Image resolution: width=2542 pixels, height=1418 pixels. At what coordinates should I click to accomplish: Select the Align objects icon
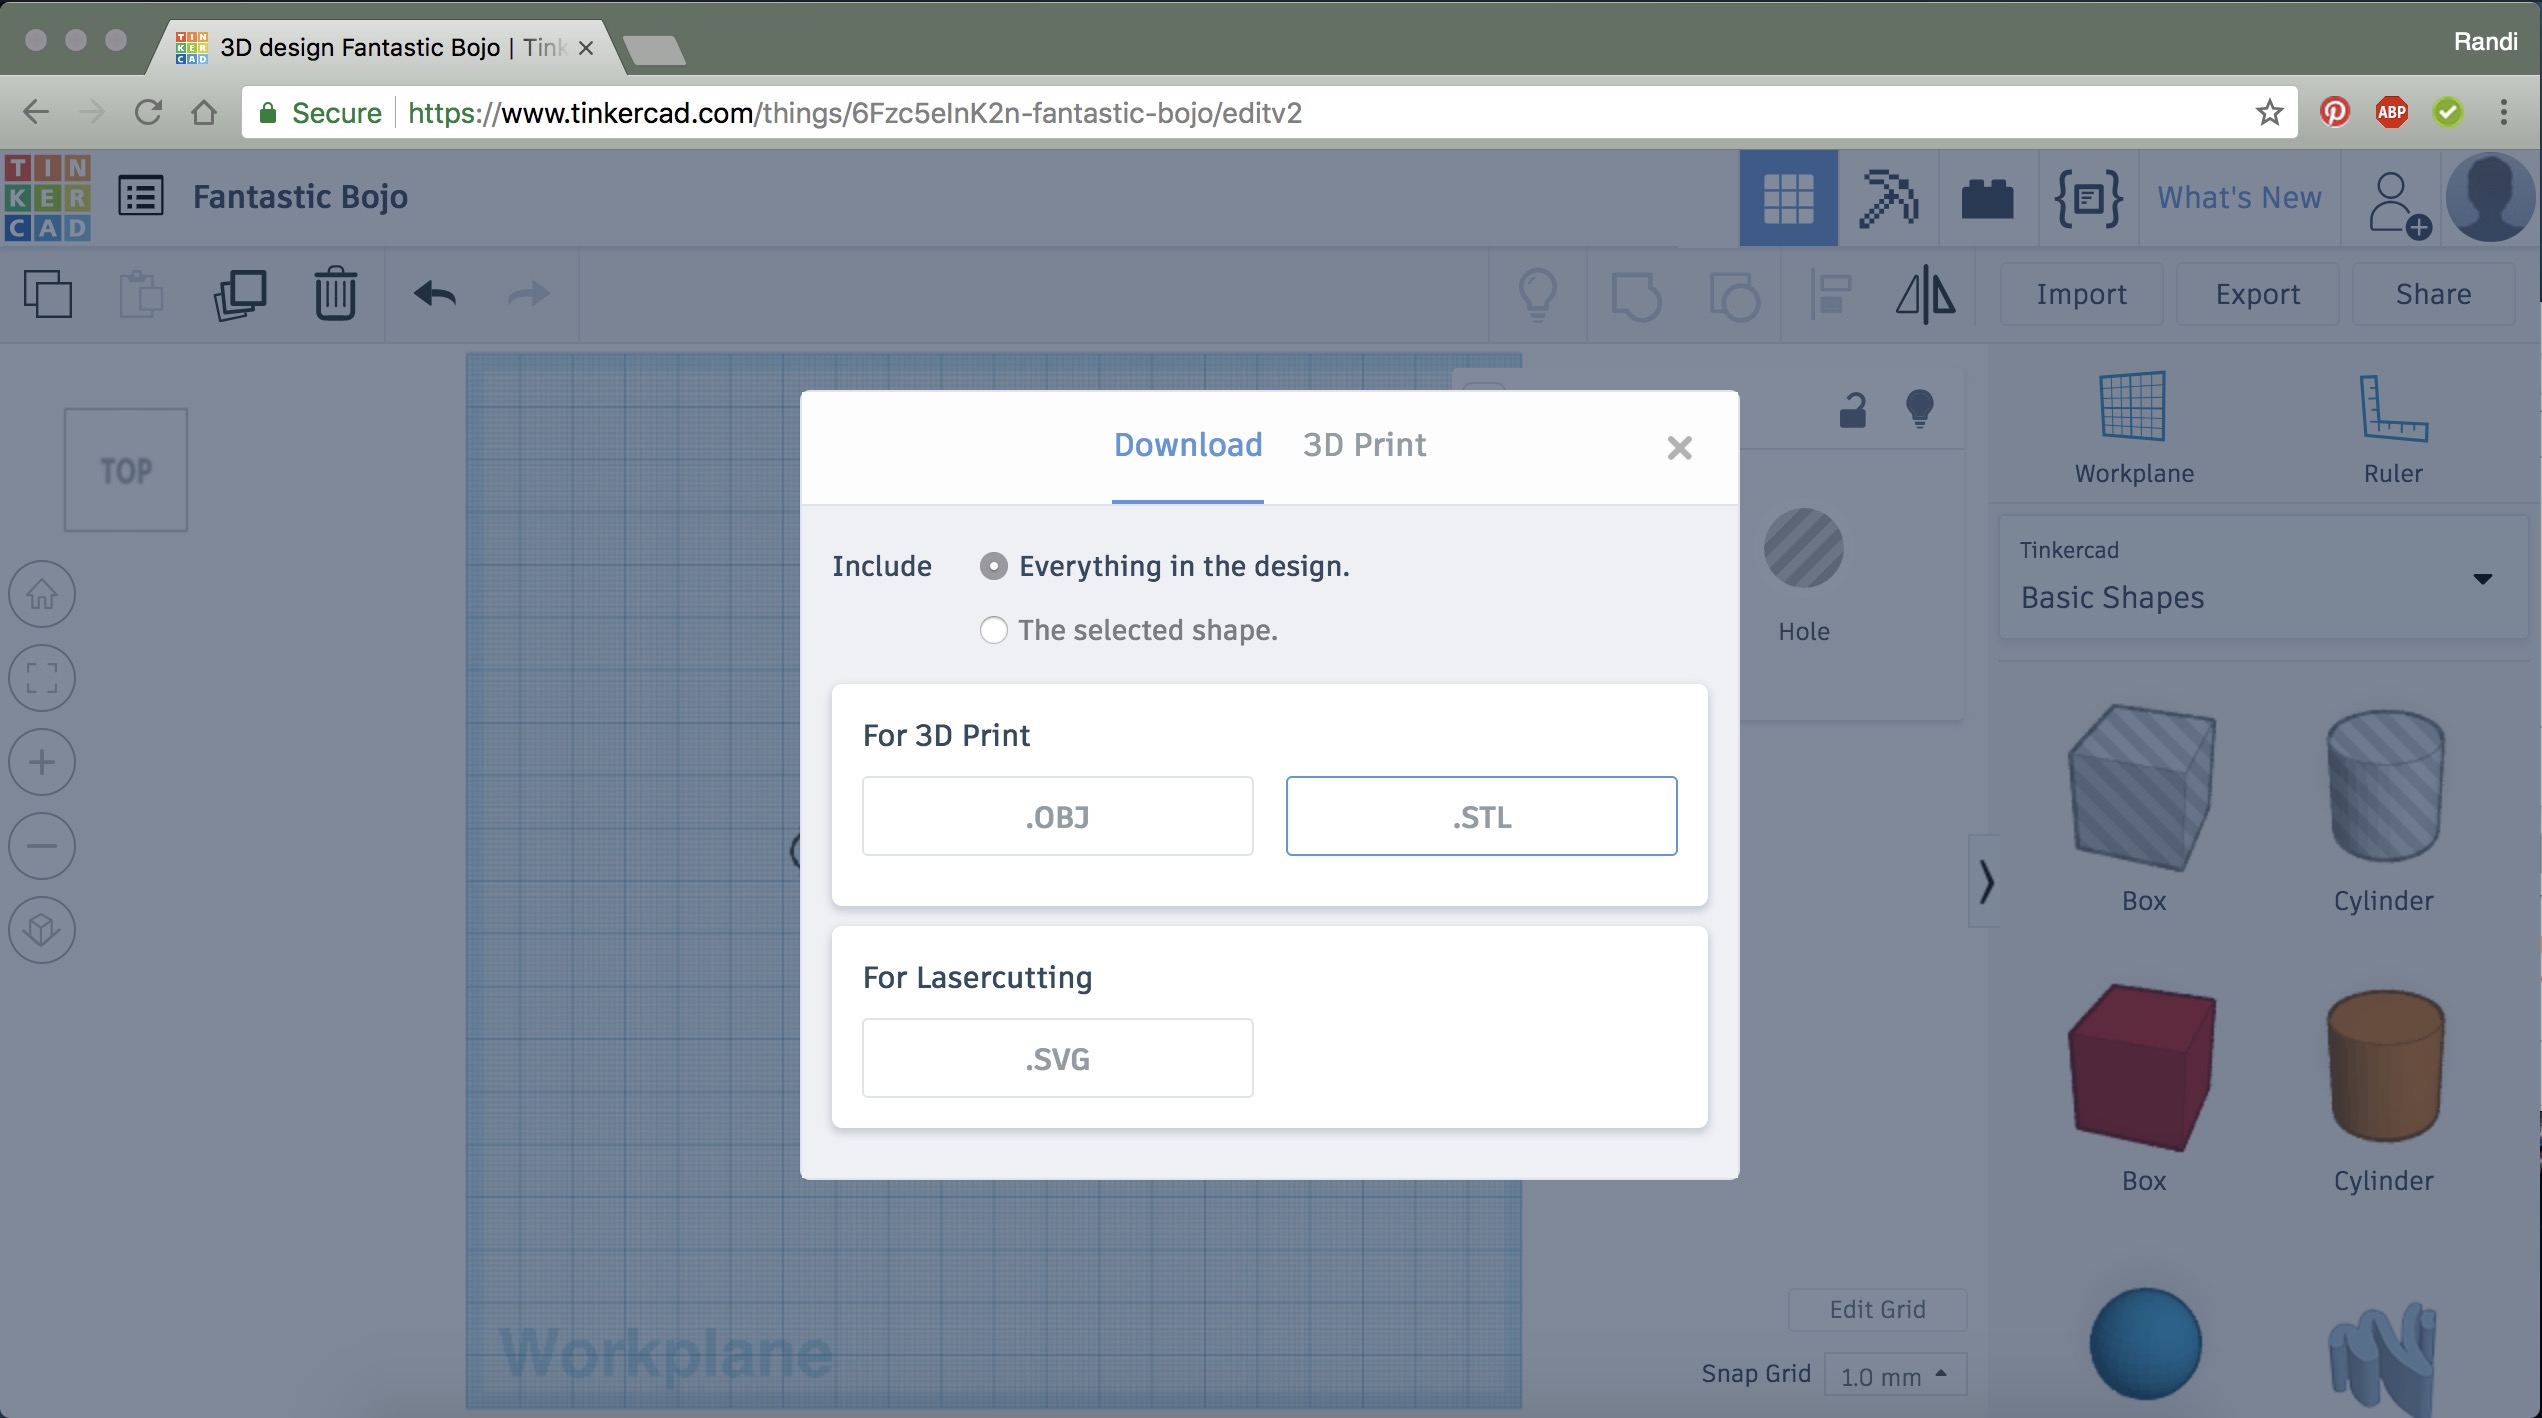tap(1833, 293)
